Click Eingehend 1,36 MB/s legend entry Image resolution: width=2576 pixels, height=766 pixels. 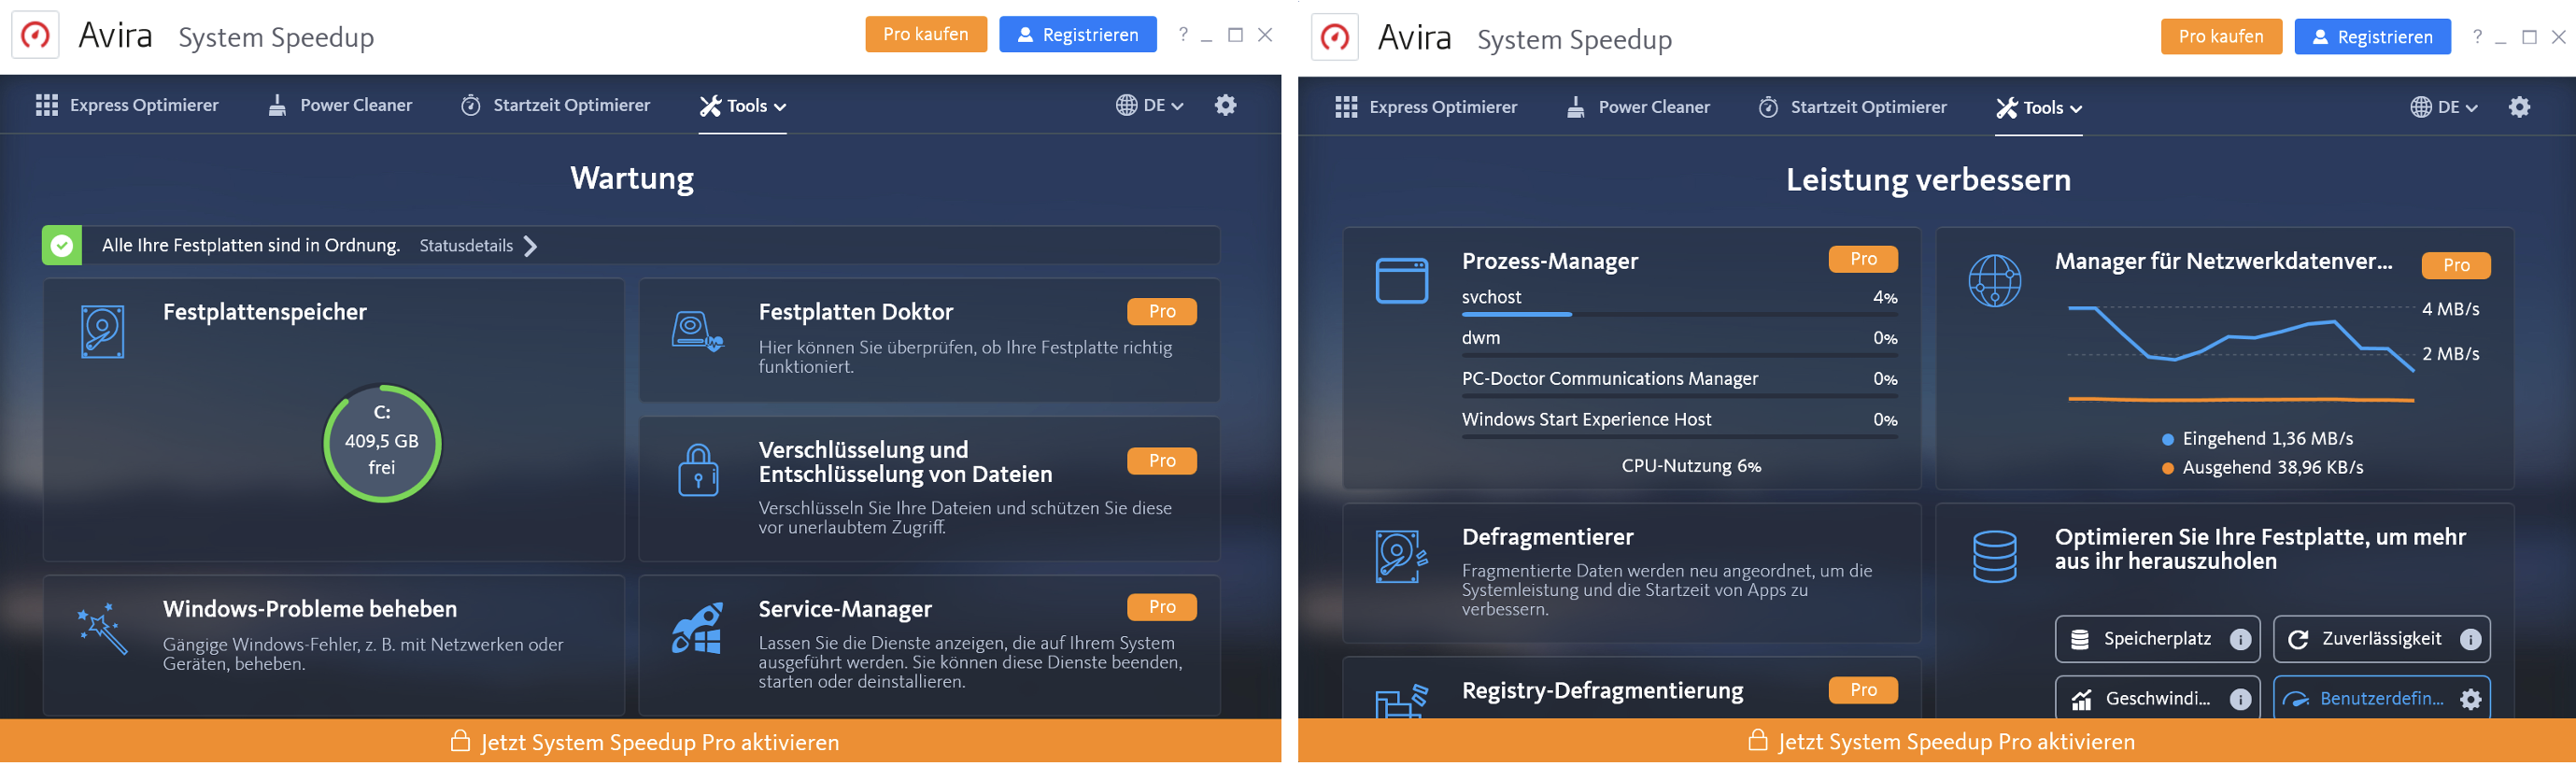2258,439
